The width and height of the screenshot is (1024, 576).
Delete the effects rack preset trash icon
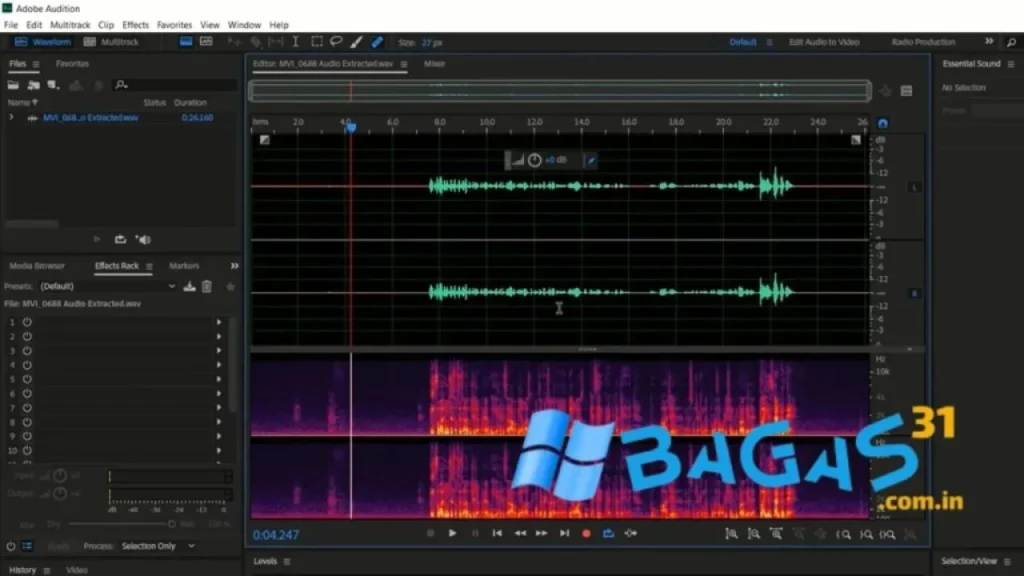(x=206, y=286)
